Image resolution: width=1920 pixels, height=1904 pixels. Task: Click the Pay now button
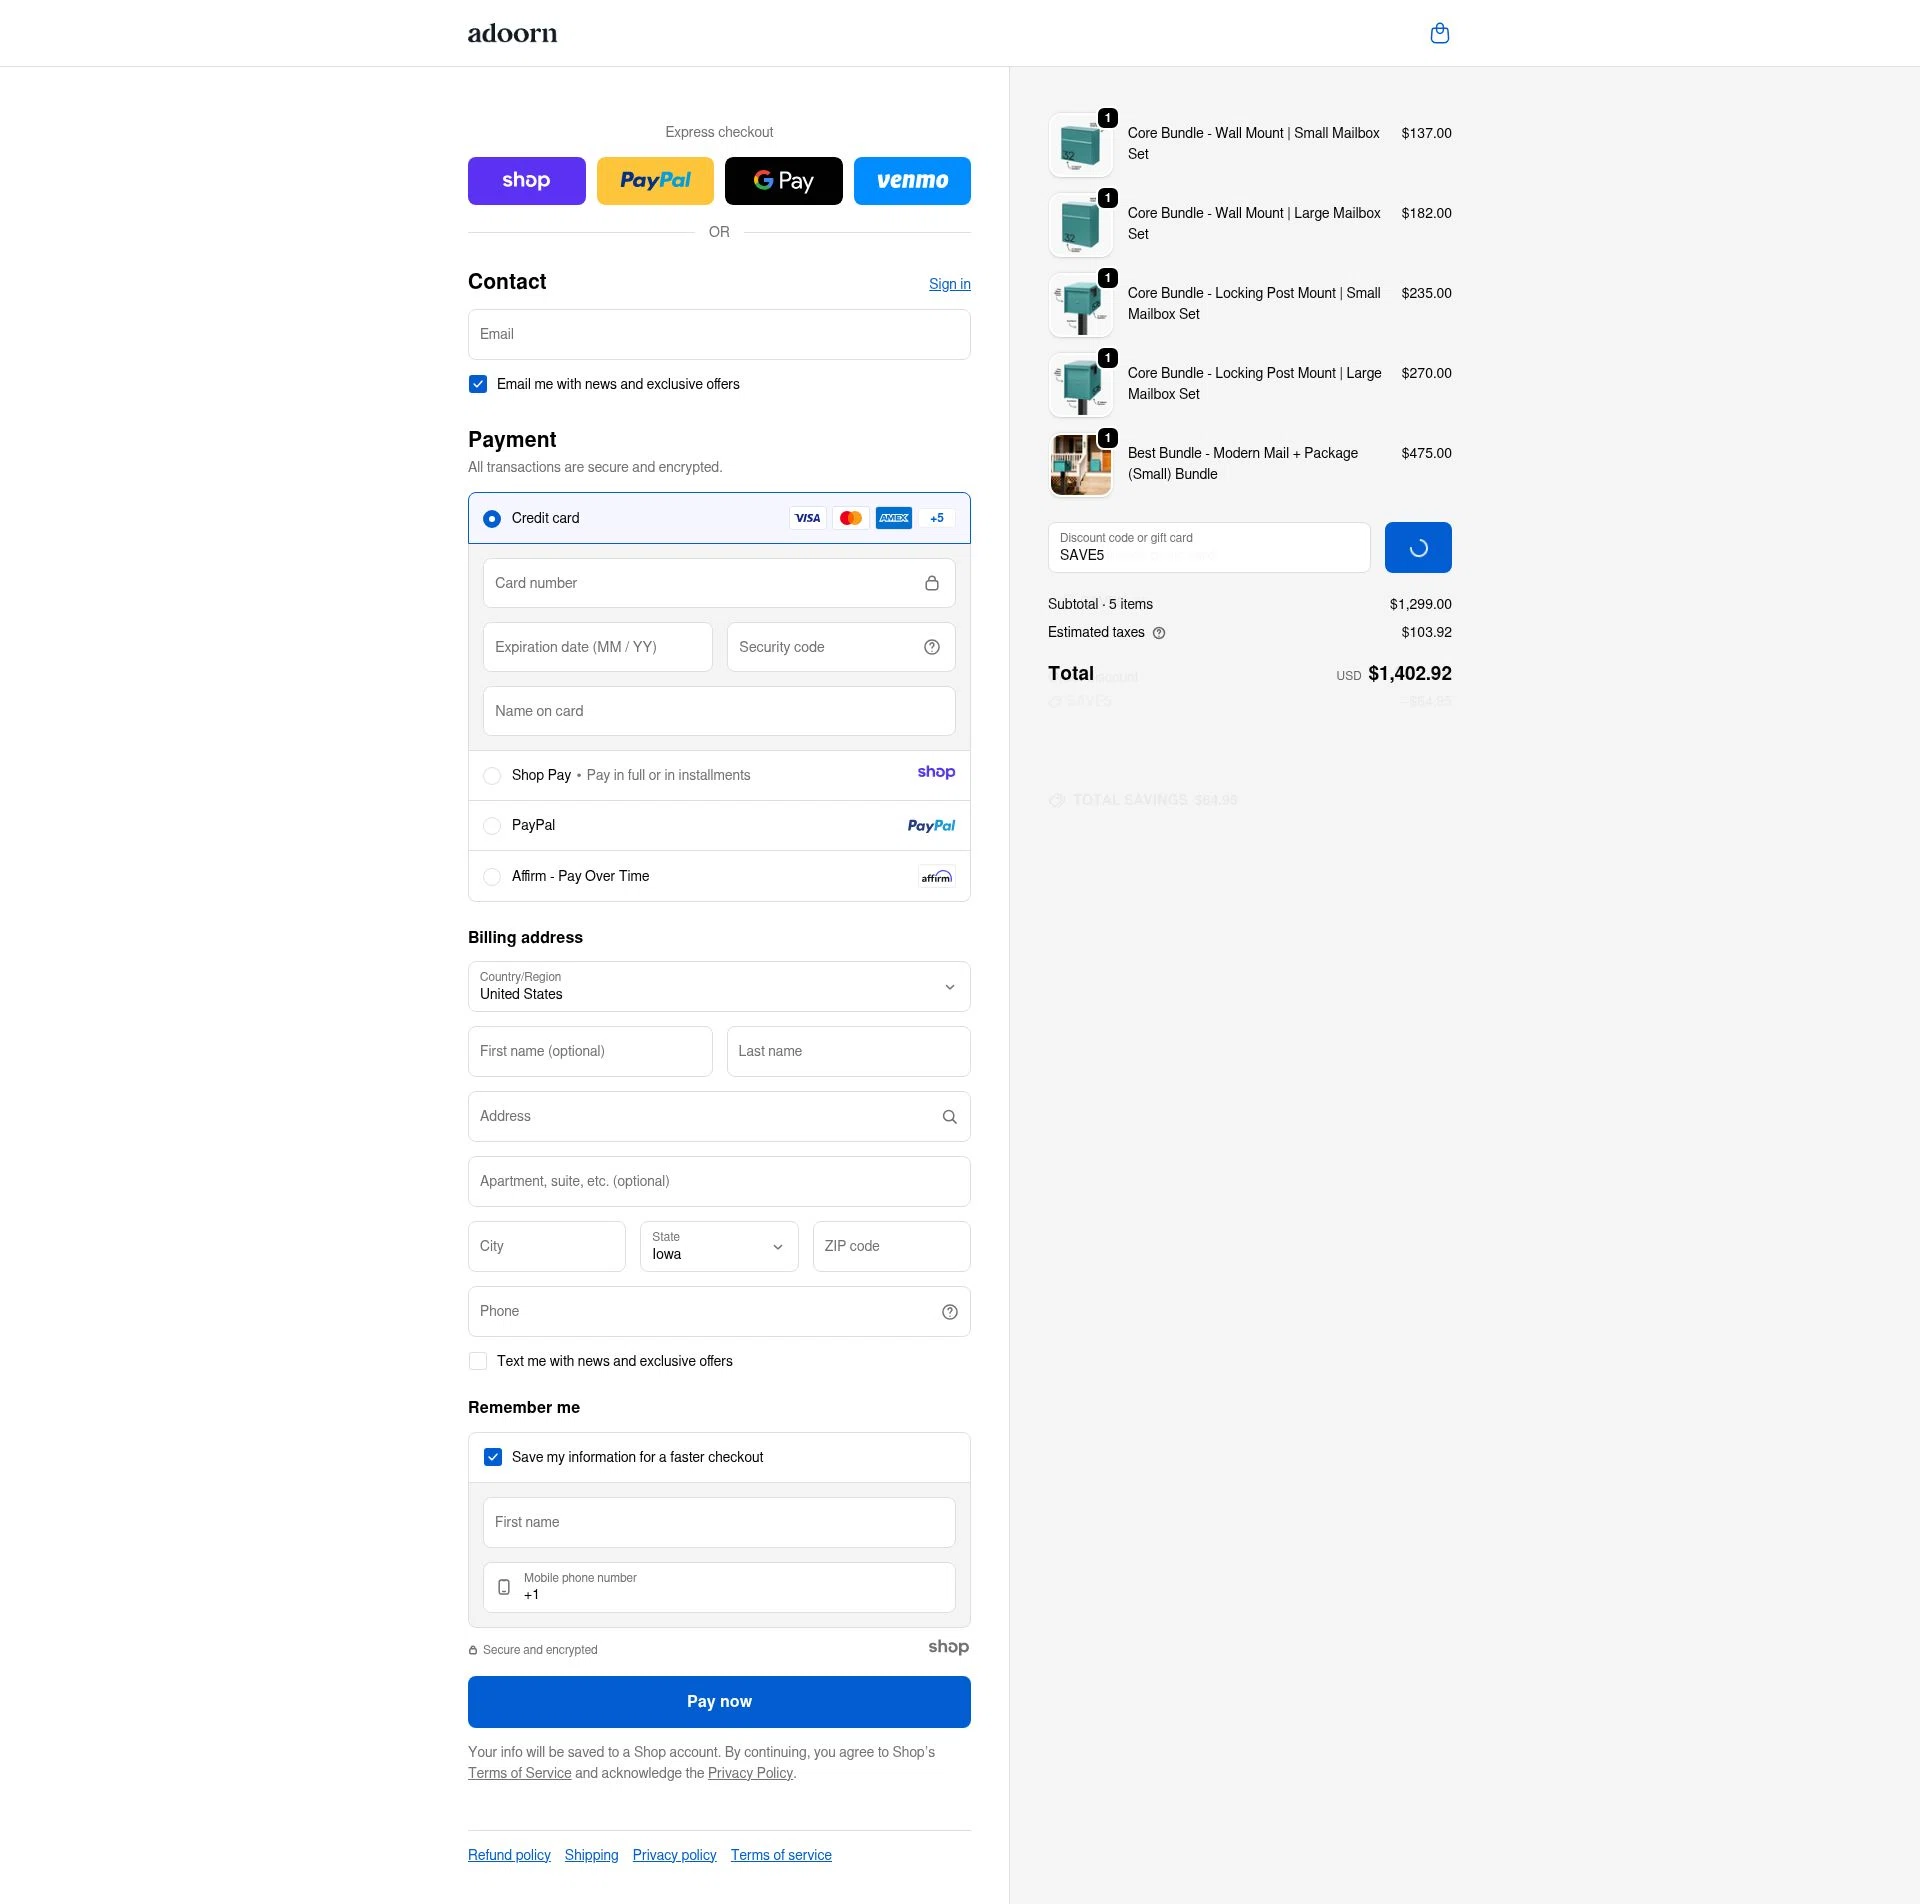point(718,1701)
